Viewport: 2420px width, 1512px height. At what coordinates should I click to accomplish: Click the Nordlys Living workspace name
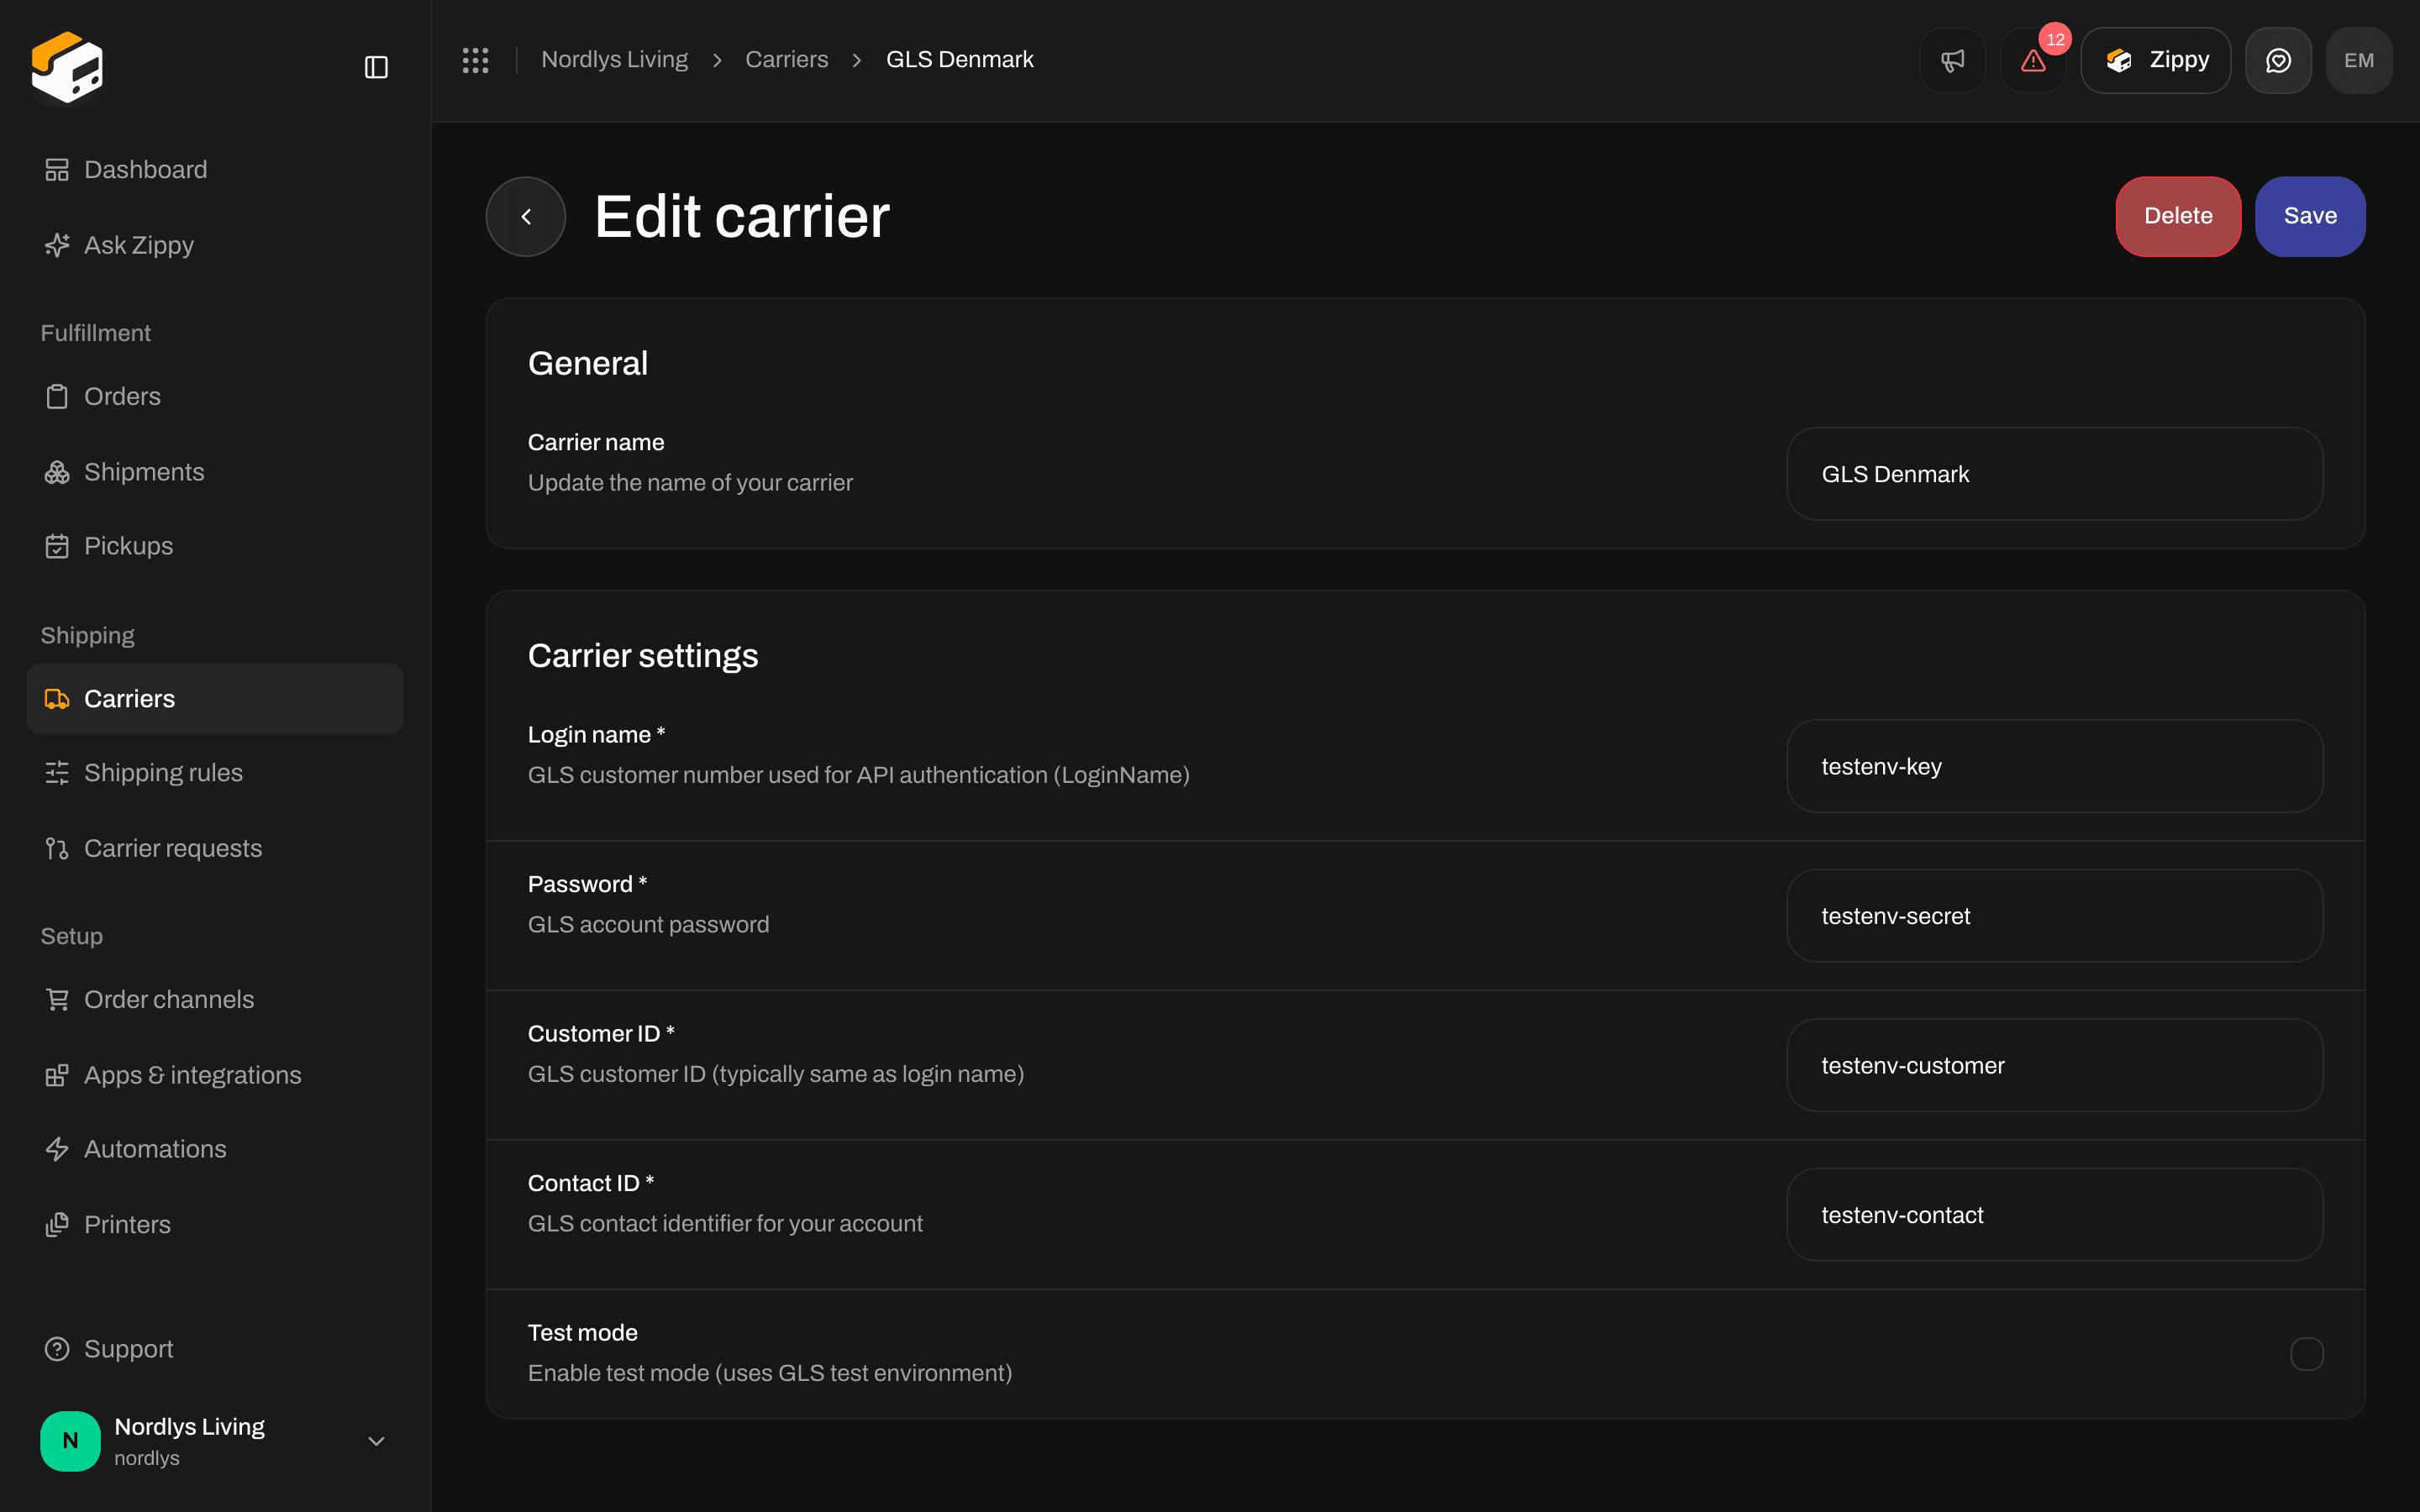click(x=190, y=1427)
